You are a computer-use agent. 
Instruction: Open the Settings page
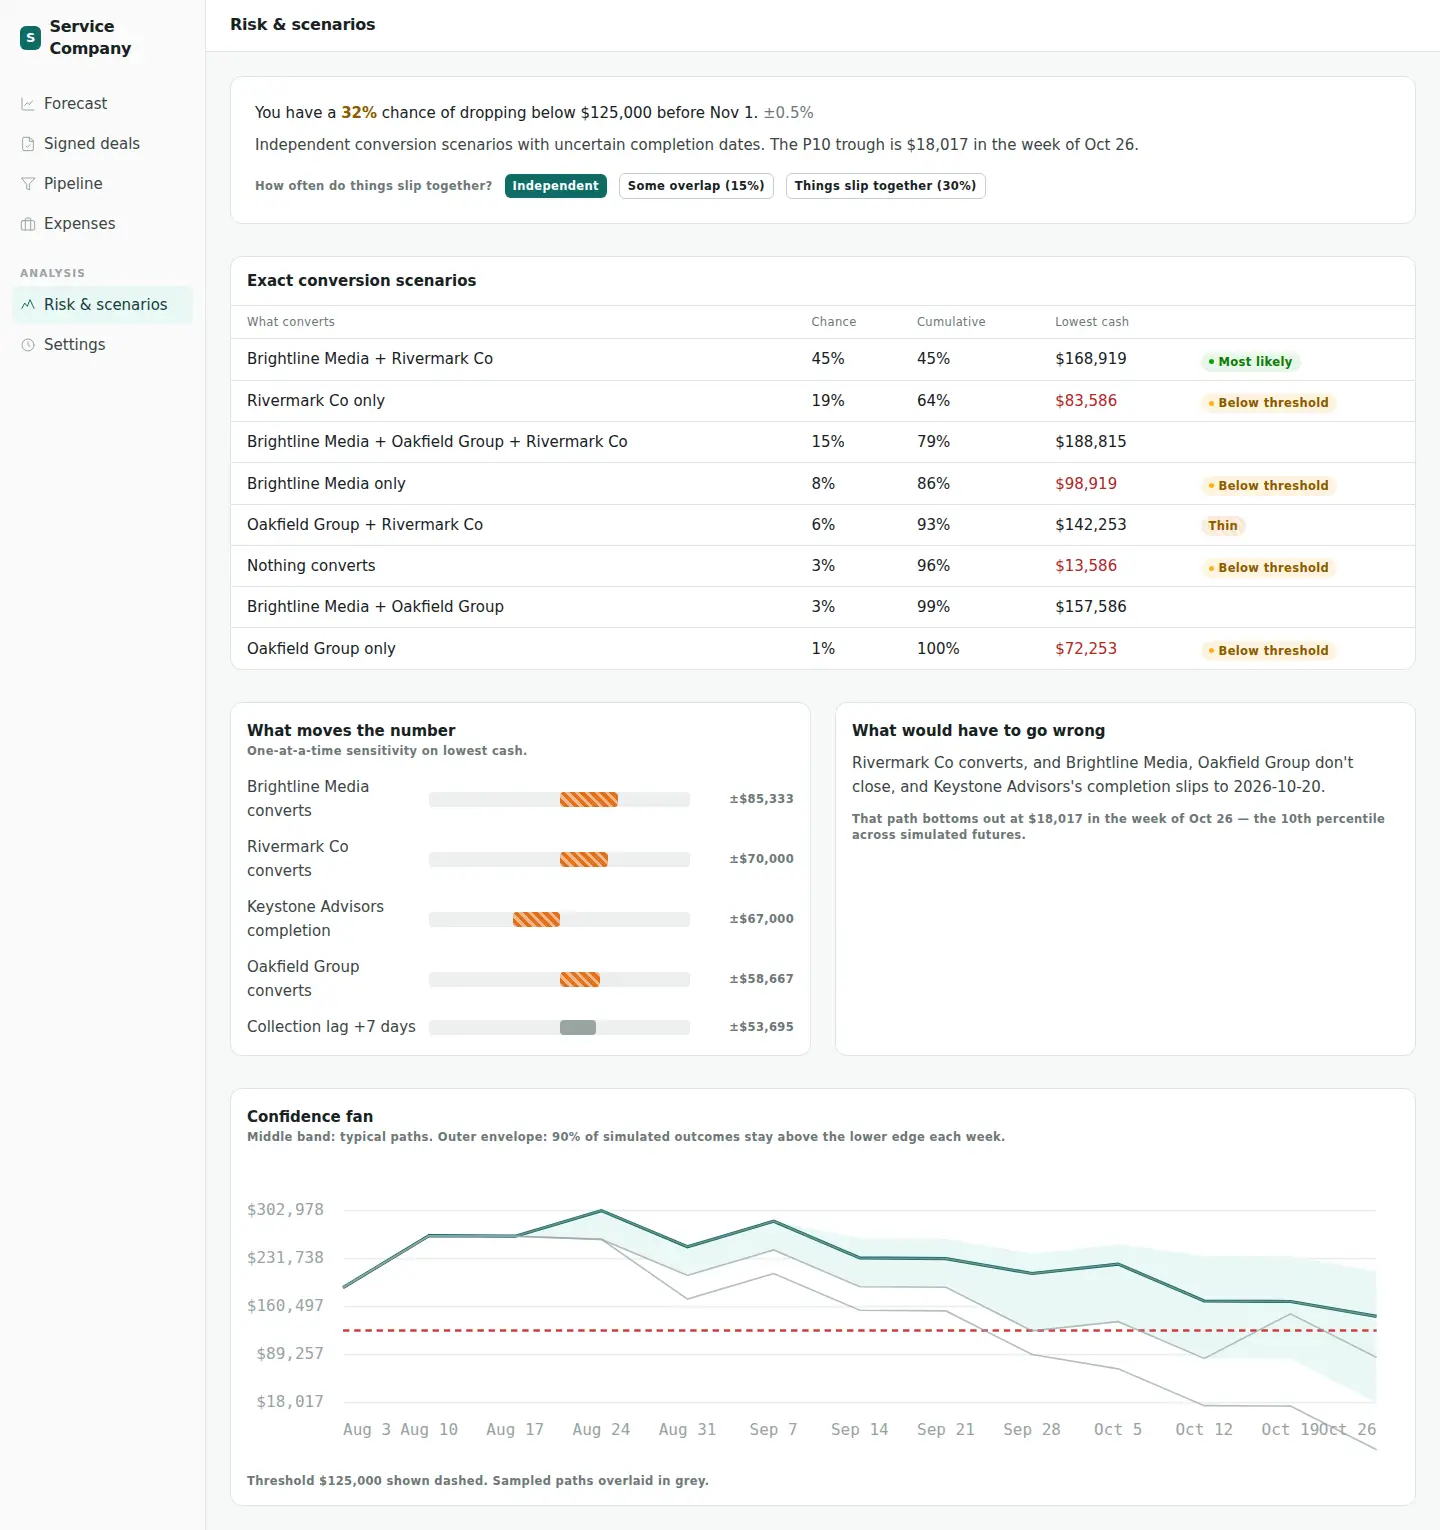[102, 345]
